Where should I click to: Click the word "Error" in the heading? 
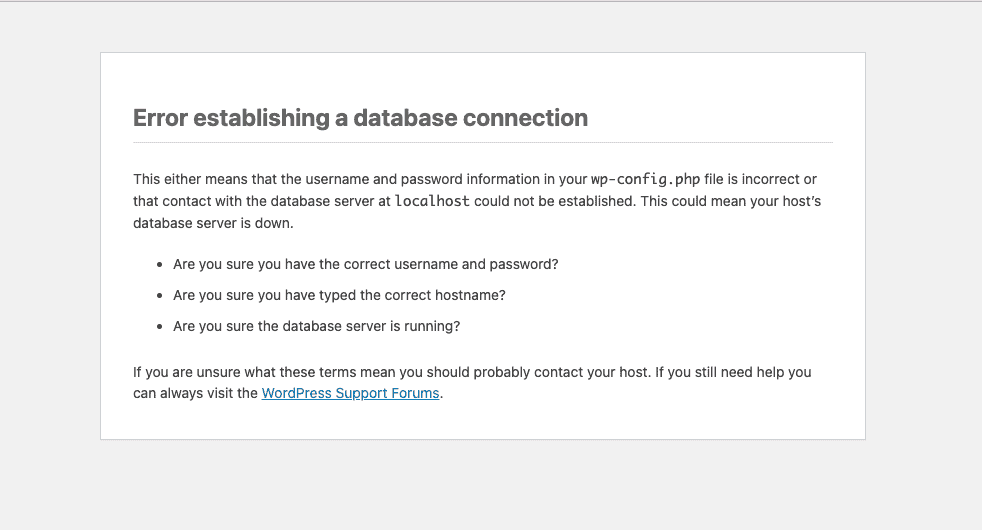(160, 118)
